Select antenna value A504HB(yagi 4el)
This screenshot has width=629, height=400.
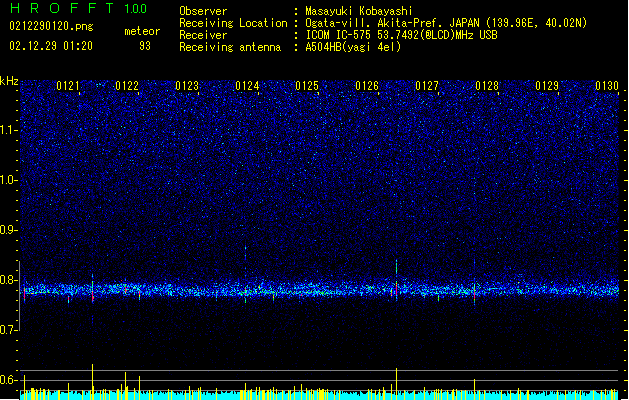point(353,47)
